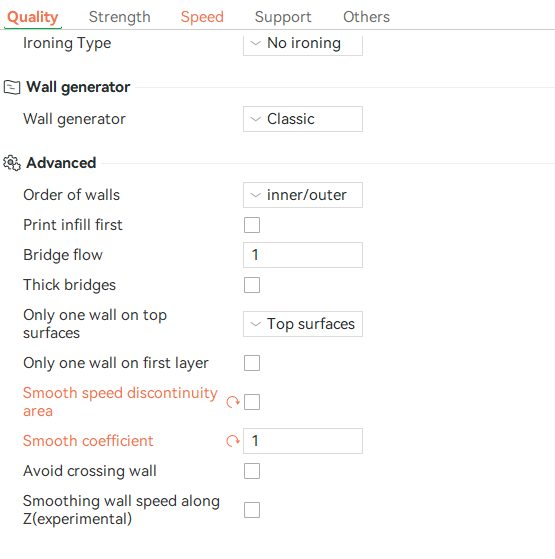
Task: Toggle Smoothing wall speed along Z checkbox
Action: click(252, 510)
